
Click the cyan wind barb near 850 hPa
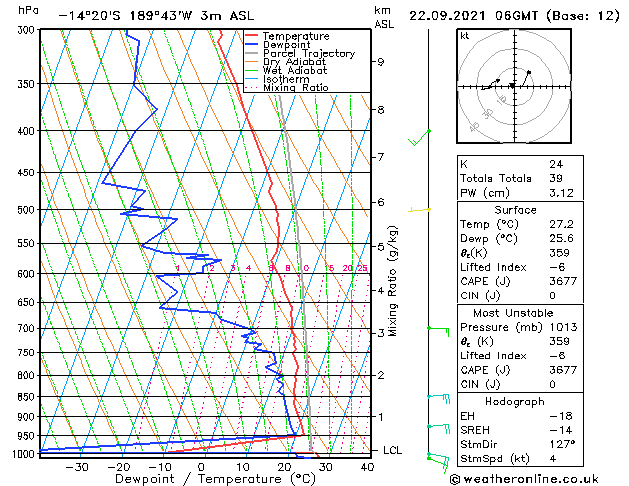point(437,397)
